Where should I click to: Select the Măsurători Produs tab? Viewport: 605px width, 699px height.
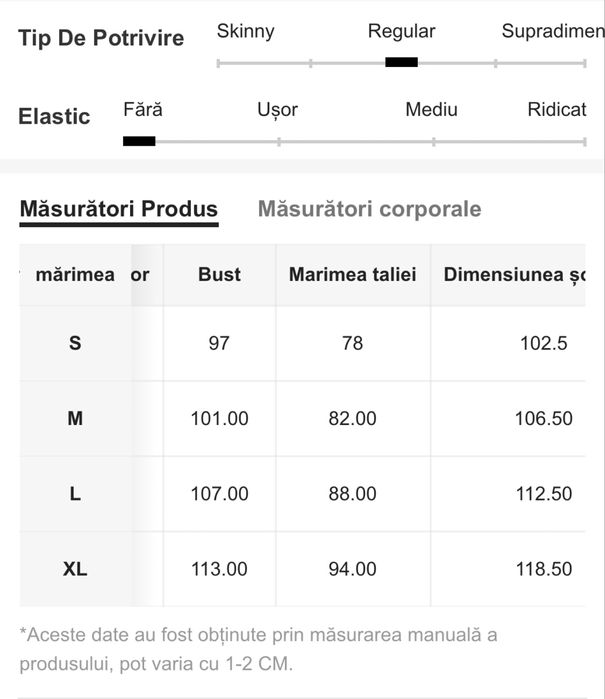[x=119, y=209]
